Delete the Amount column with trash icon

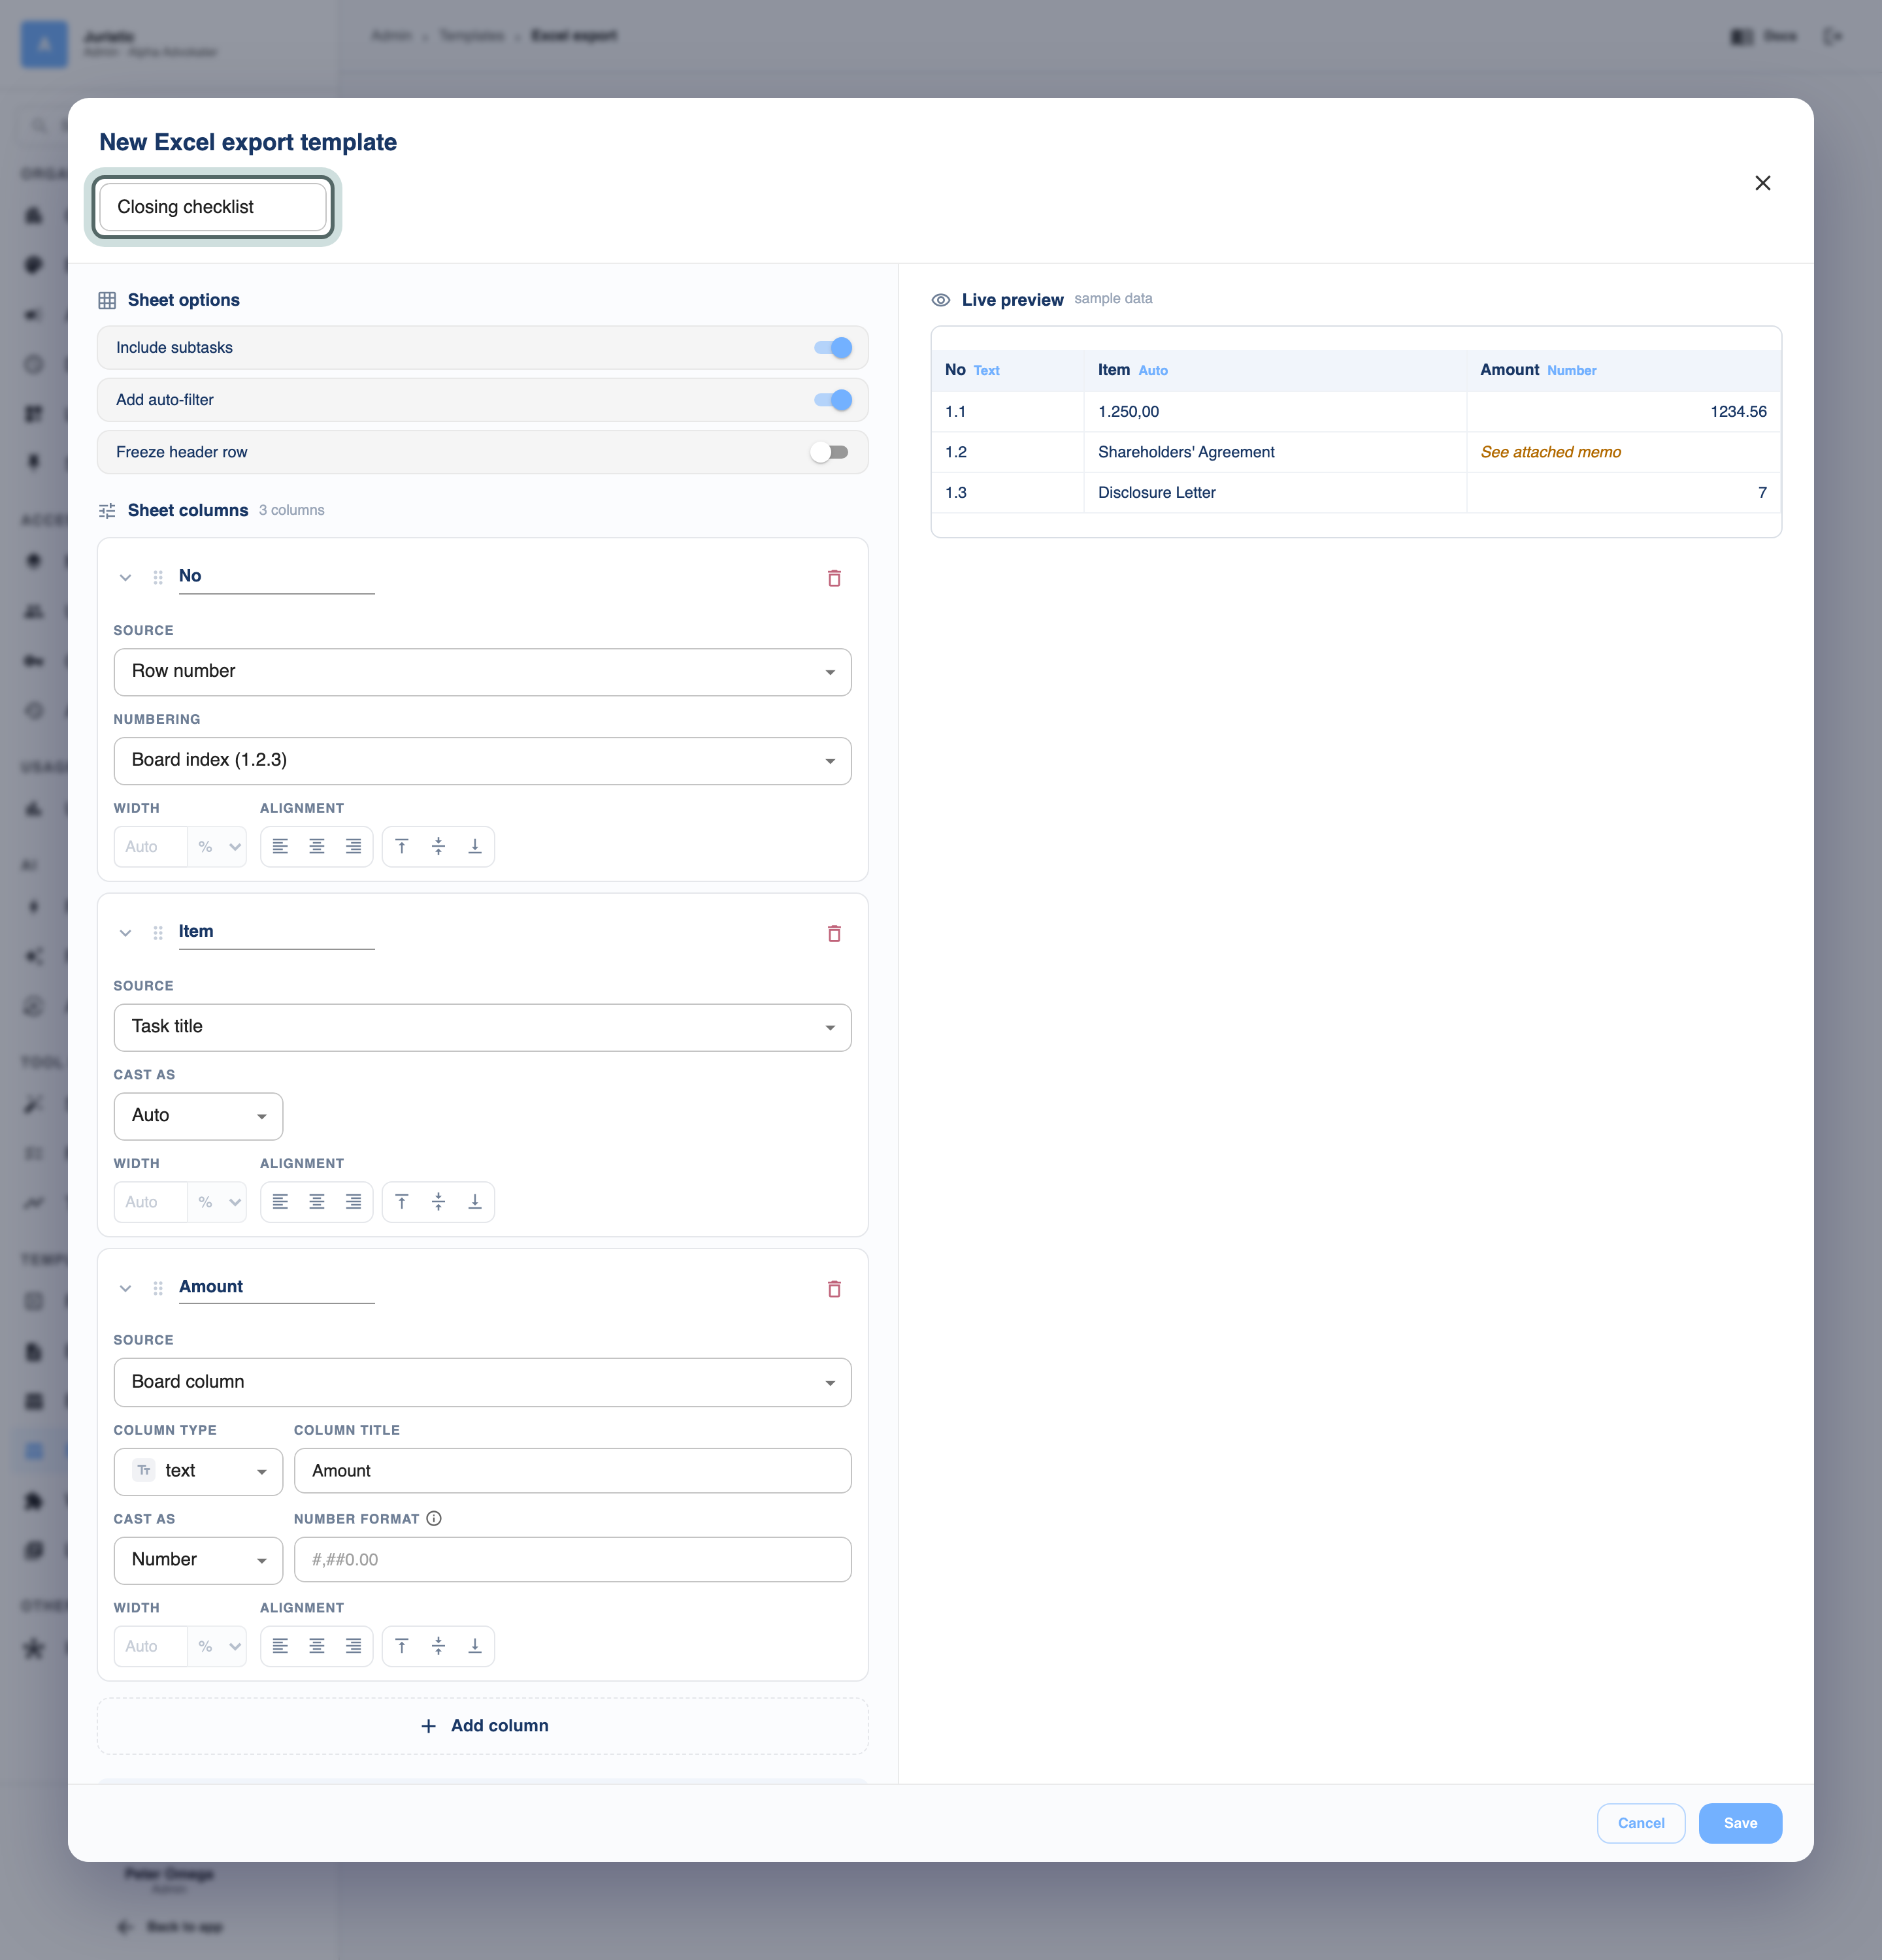(x=834, y=1289)
